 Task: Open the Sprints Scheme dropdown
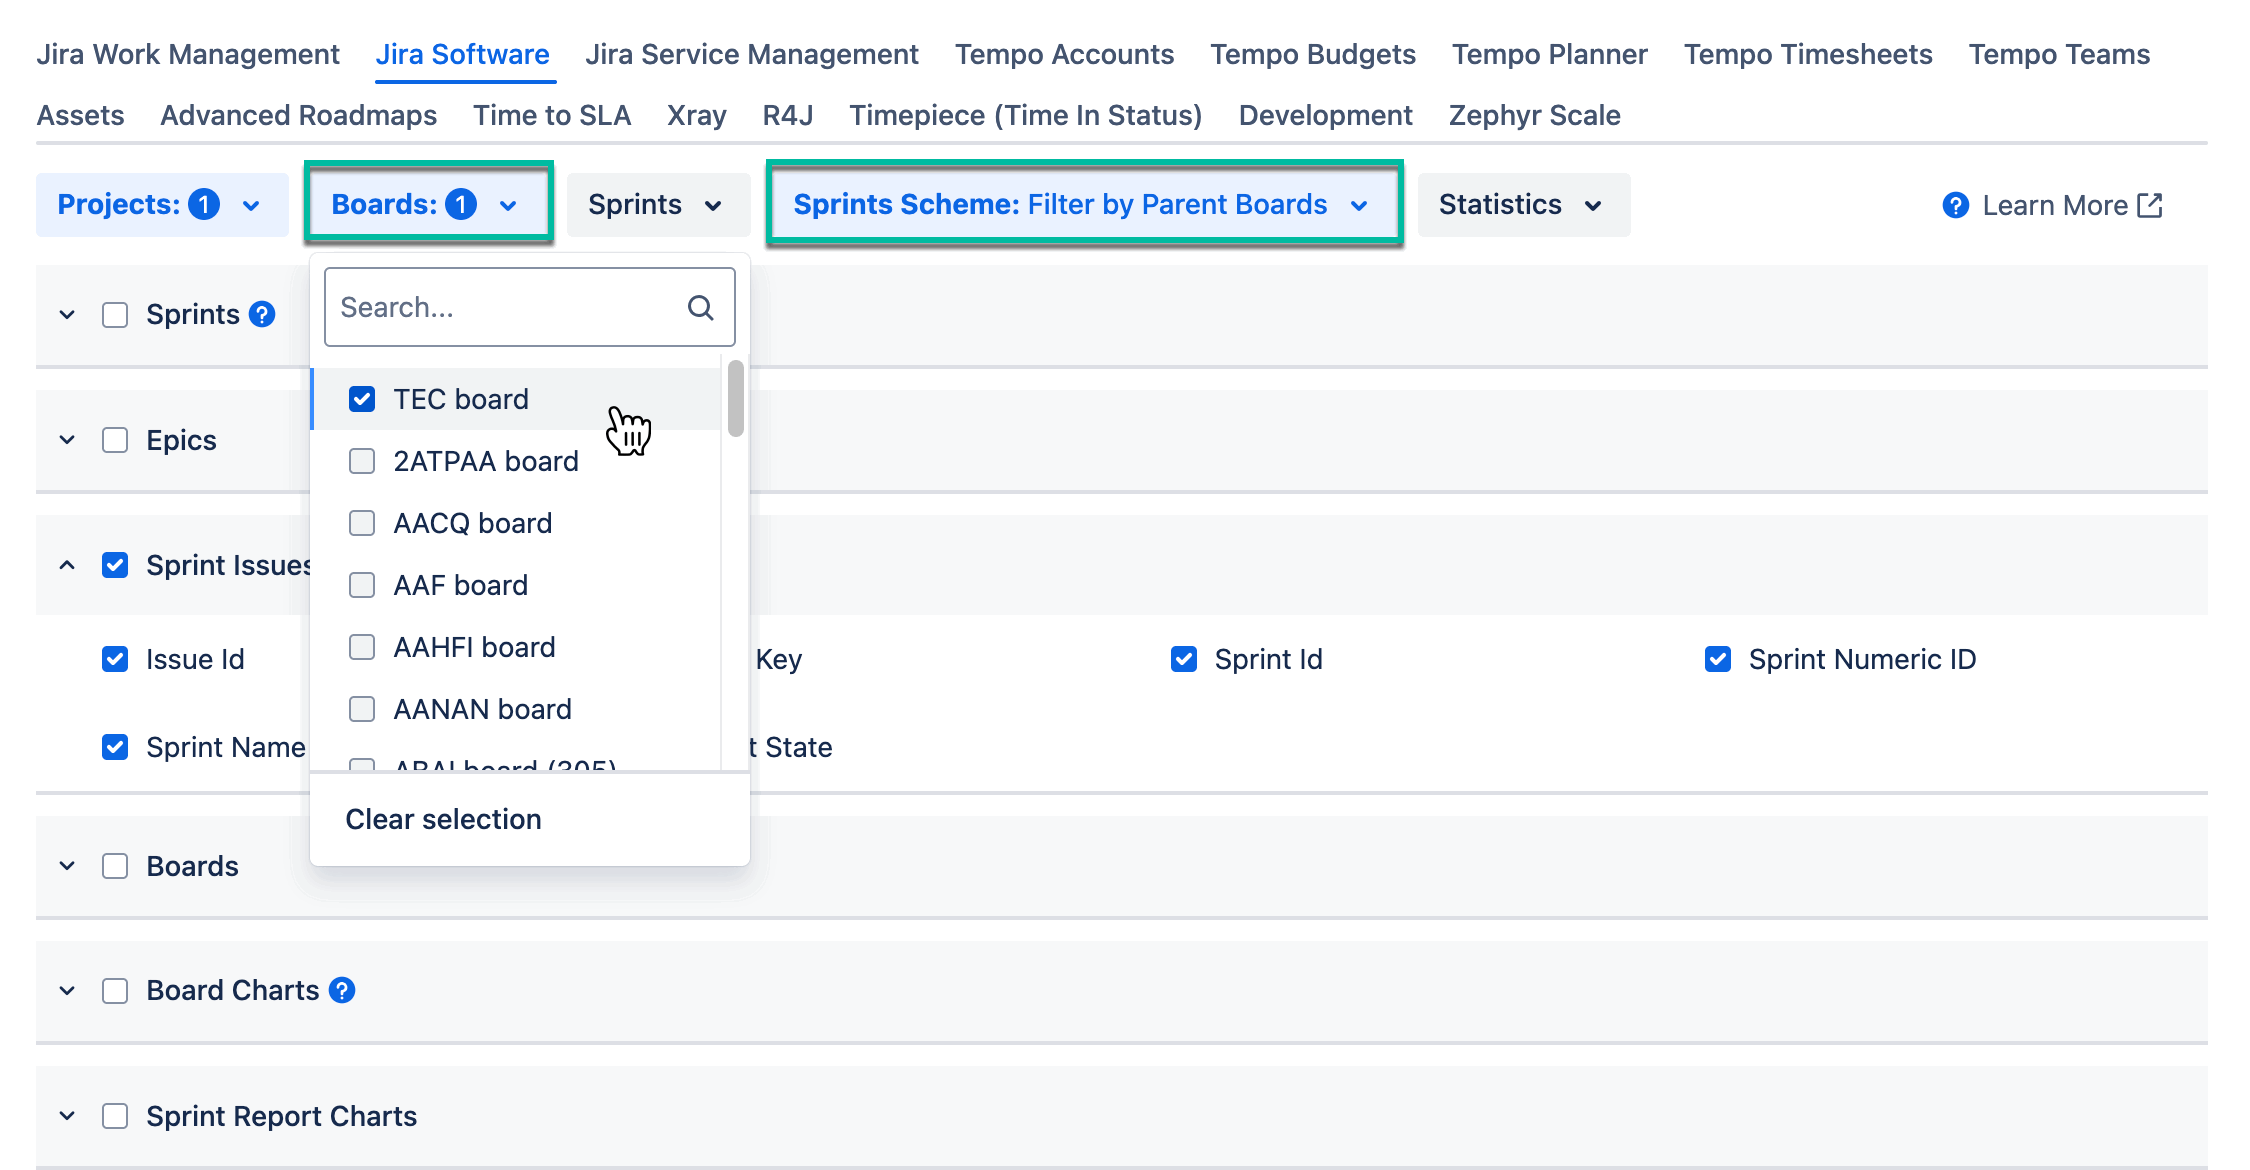point(1084,204)
